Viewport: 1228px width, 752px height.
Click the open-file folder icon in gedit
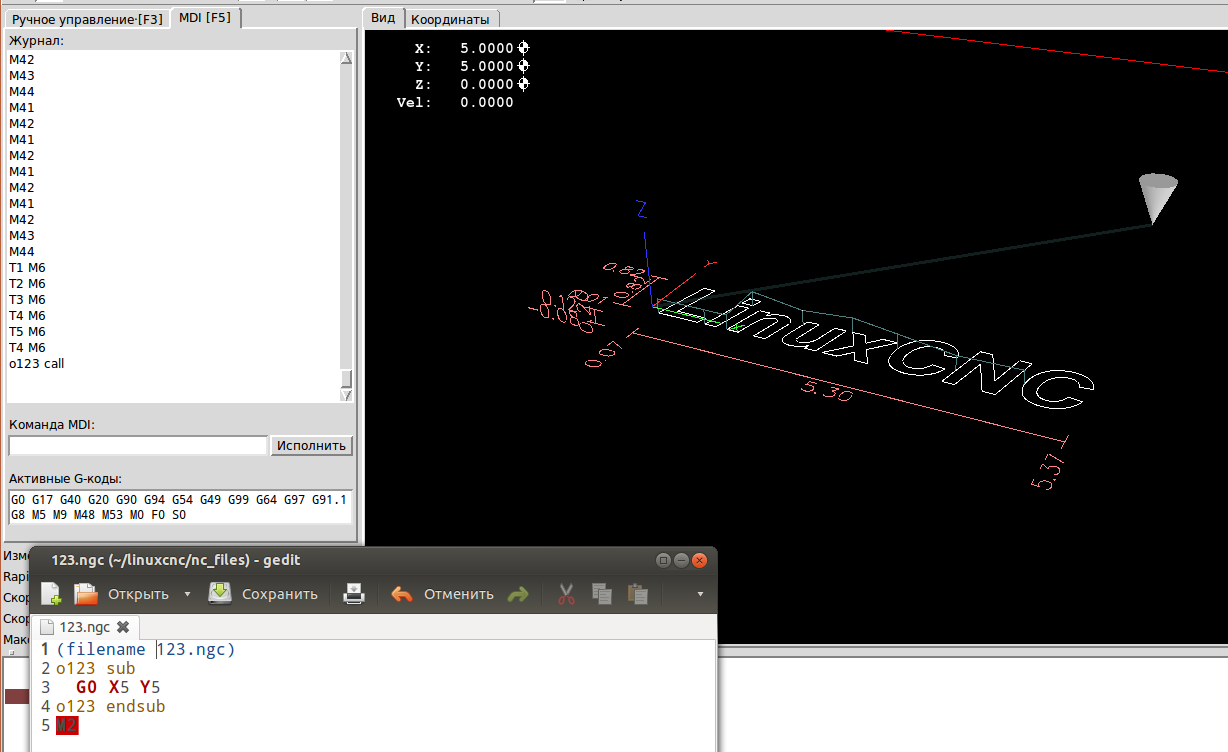[86, 594]
